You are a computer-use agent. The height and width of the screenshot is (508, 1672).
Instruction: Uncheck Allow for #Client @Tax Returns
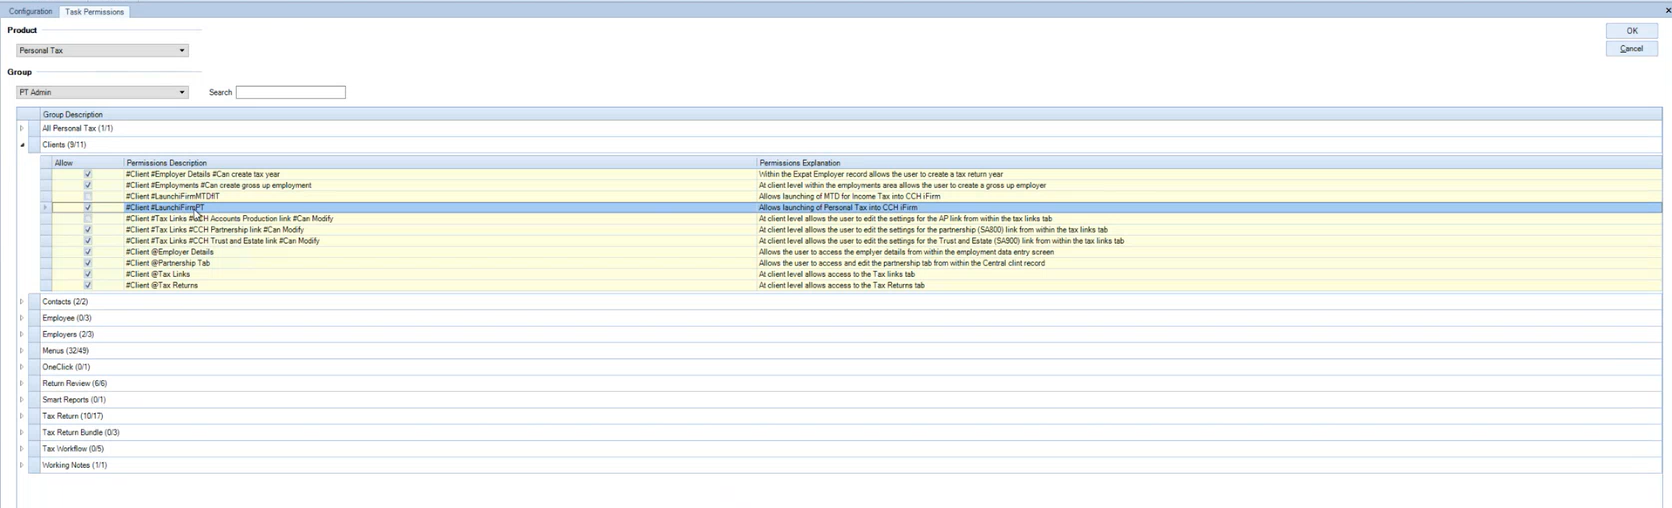(x=88, y=285)
